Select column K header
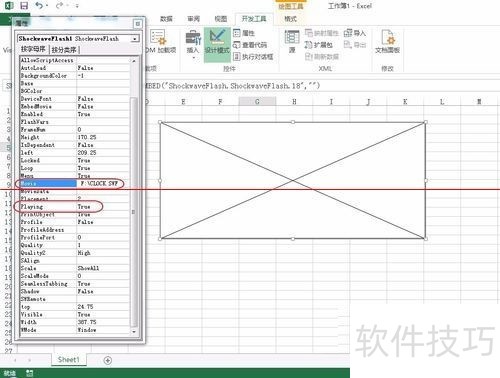500x378 pixels. pos(405,101)
